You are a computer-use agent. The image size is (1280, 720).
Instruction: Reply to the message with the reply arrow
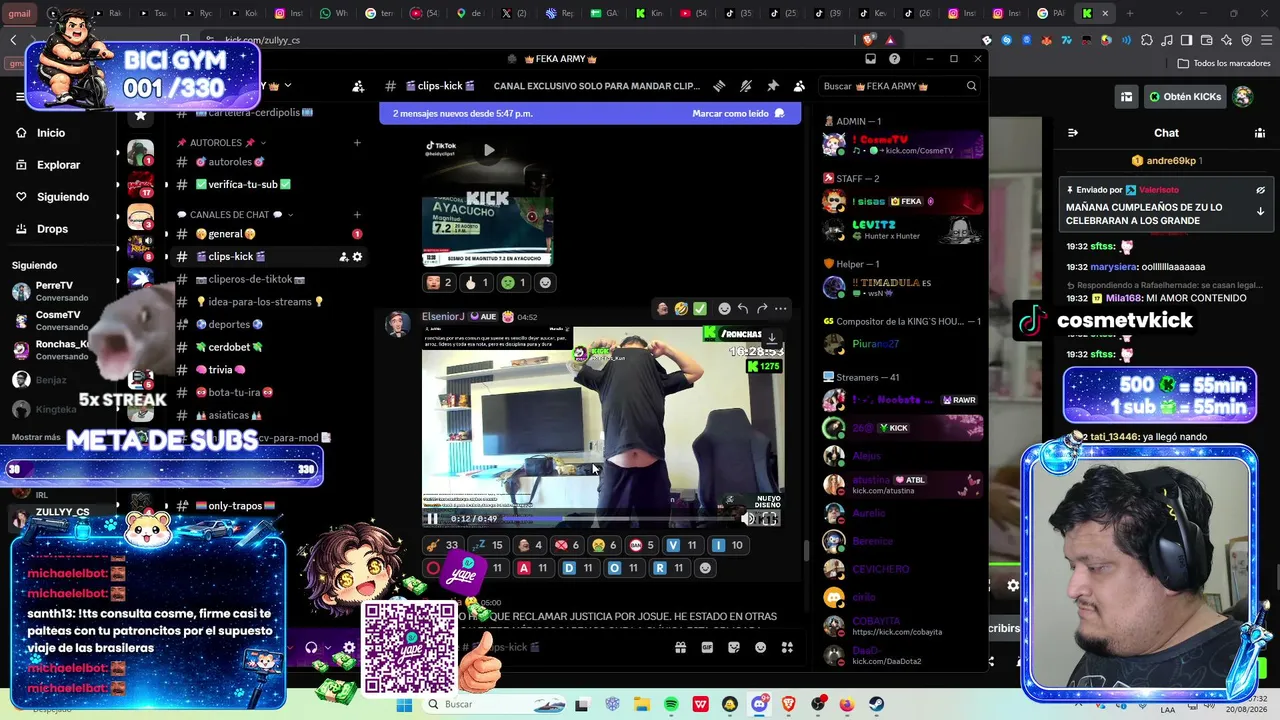[x=743, y=308]
